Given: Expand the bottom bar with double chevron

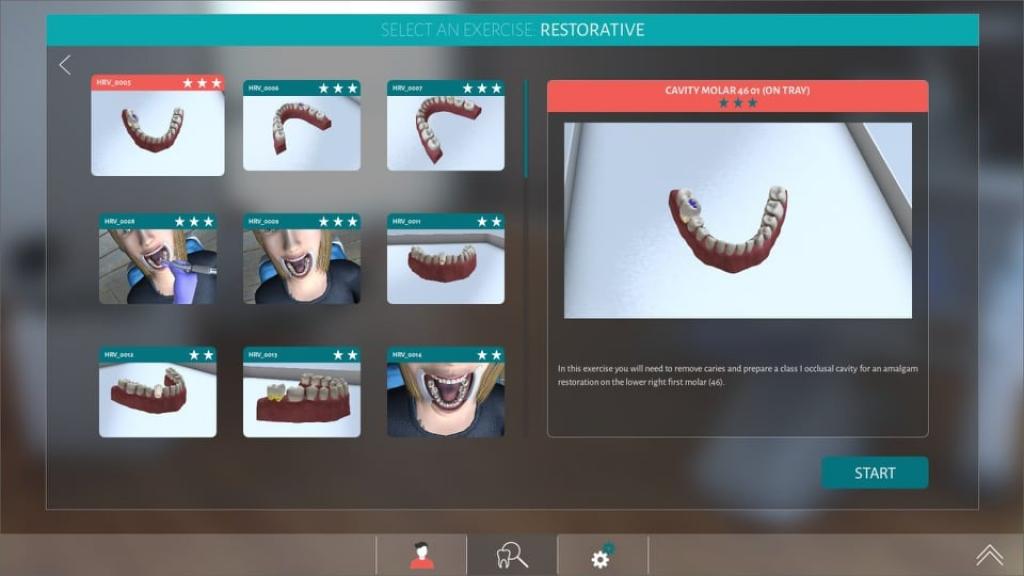Looking at the screenshot, I should 989,555.
